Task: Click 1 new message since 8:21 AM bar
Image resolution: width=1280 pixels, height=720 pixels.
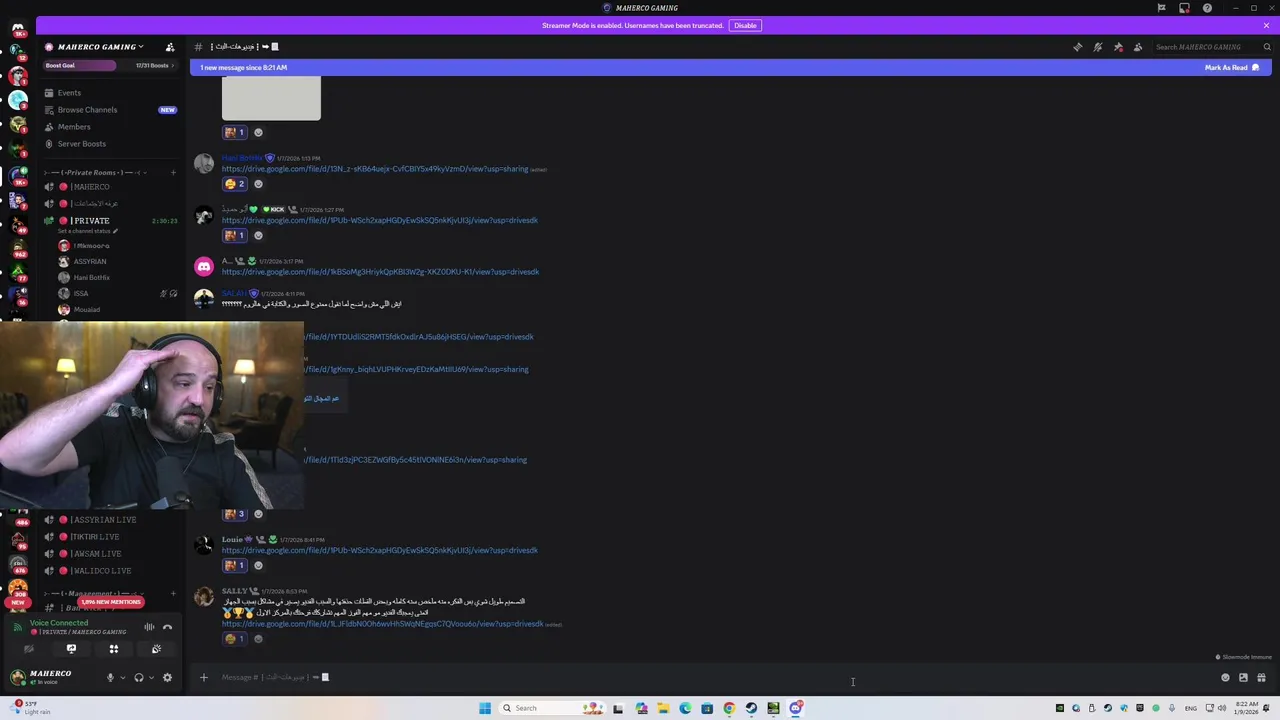Action: [730, 68]
